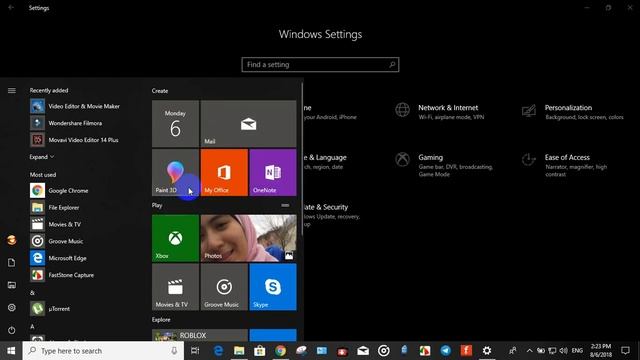Open Task View on taskbar

[x=195, y=351]
